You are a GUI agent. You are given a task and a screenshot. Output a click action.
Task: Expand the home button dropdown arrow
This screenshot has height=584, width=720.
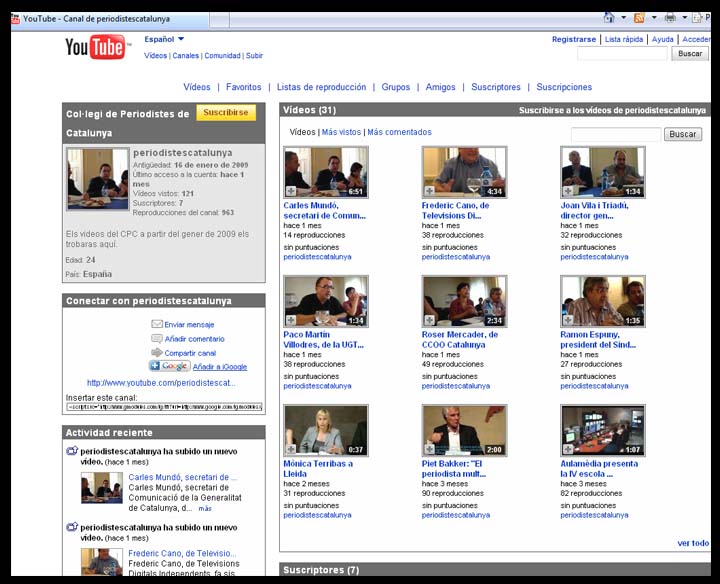pos(624,18)
